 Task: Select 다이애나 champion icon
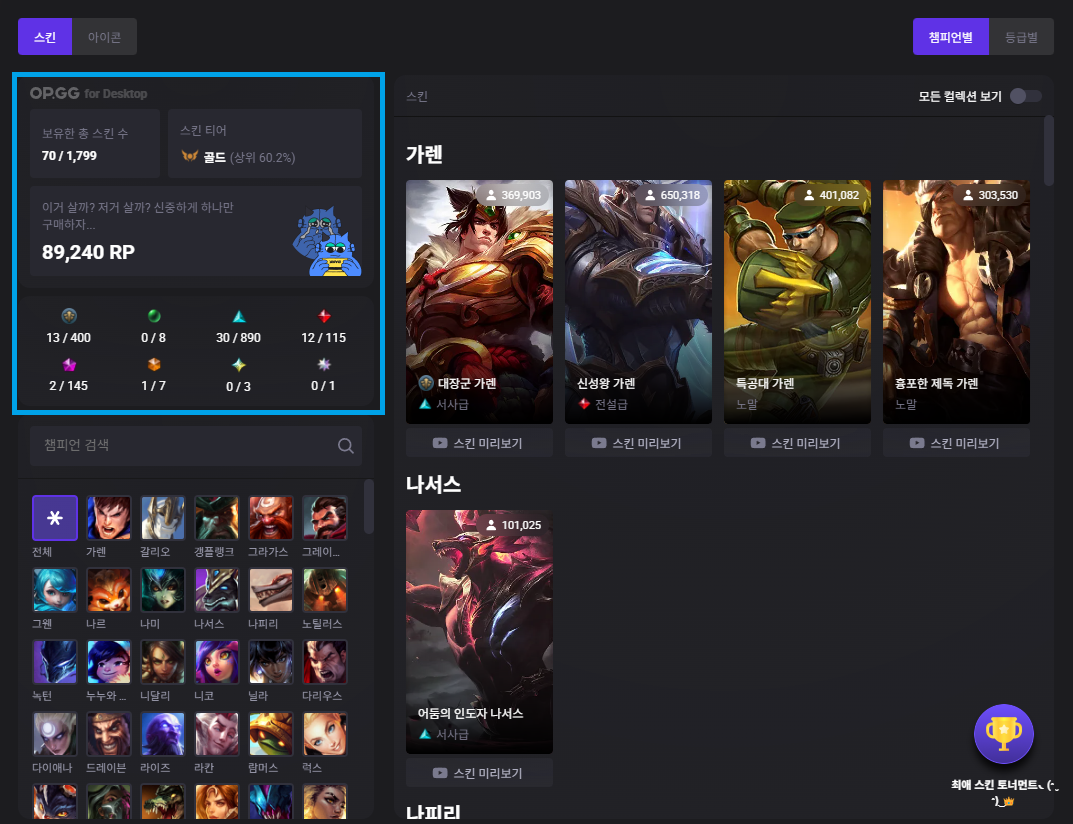click(x=55, y=734)
